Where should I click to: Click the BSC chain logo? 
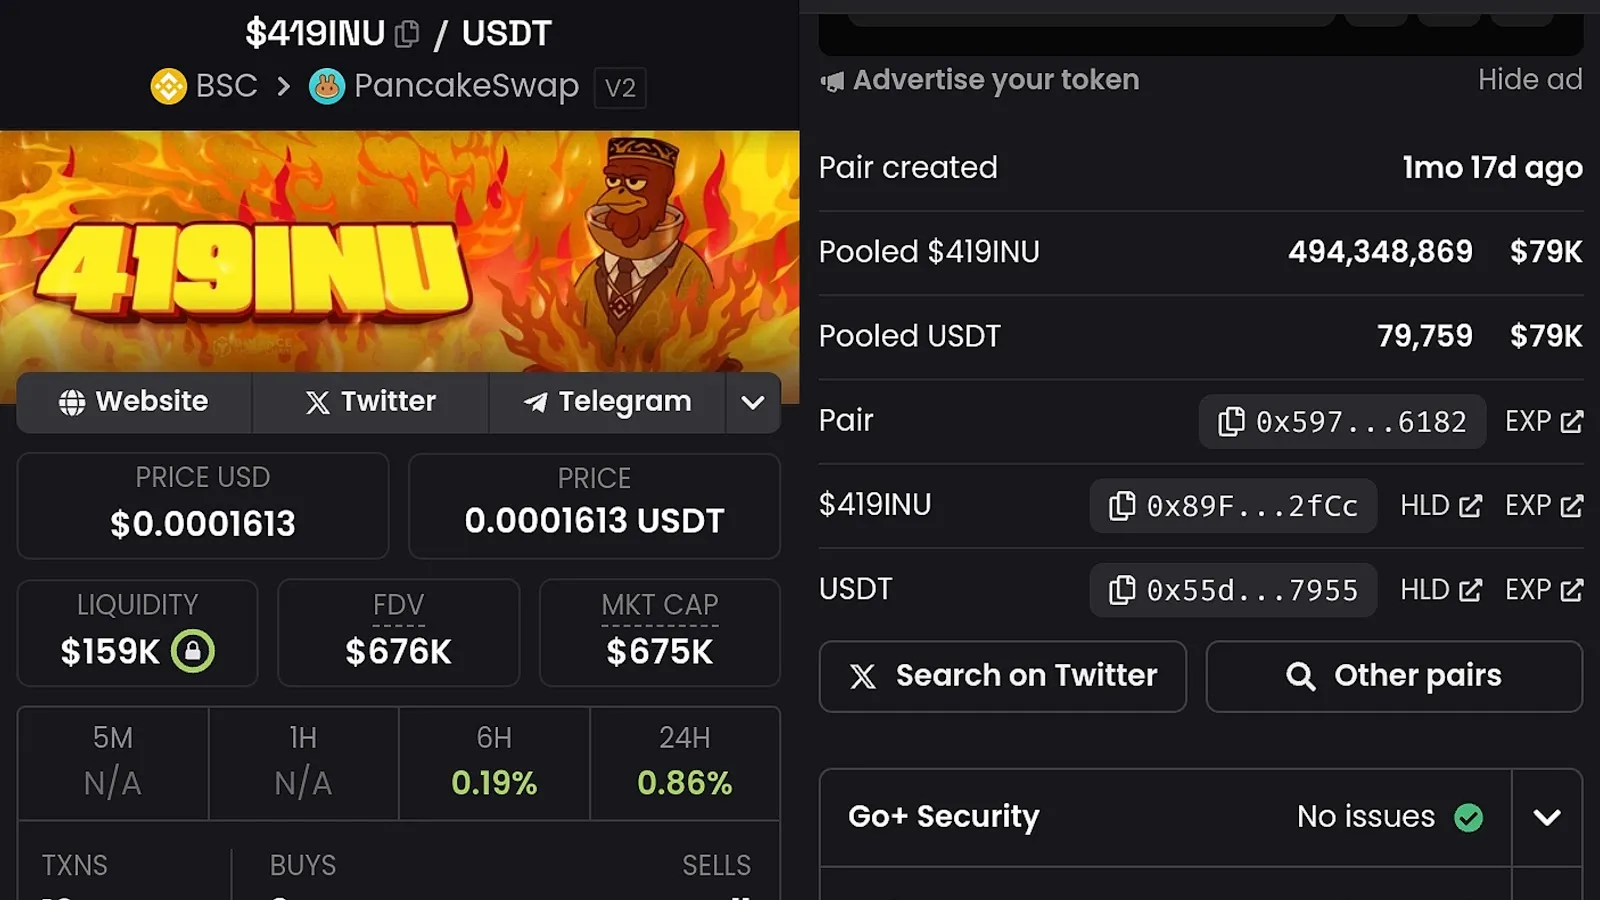coord(169,86)
